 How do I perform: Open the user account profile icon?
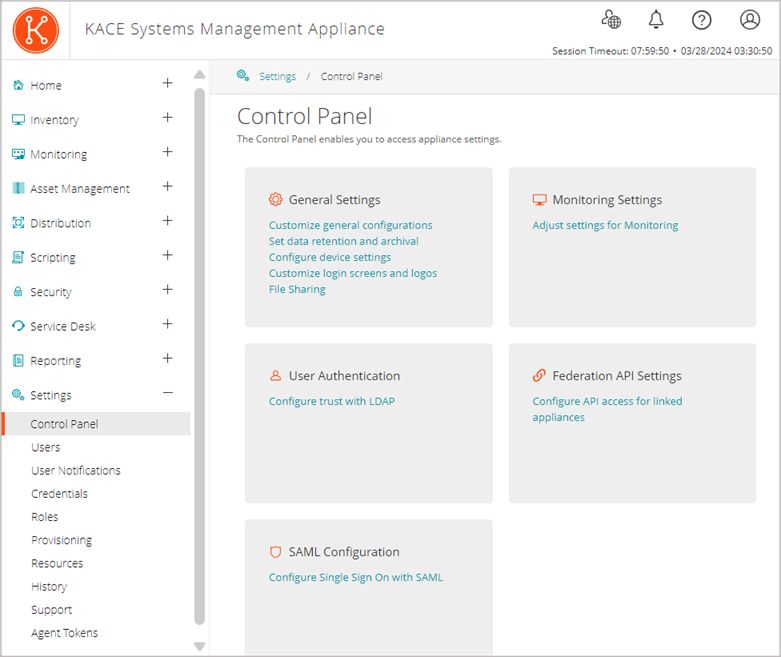(x=750, y=20)
